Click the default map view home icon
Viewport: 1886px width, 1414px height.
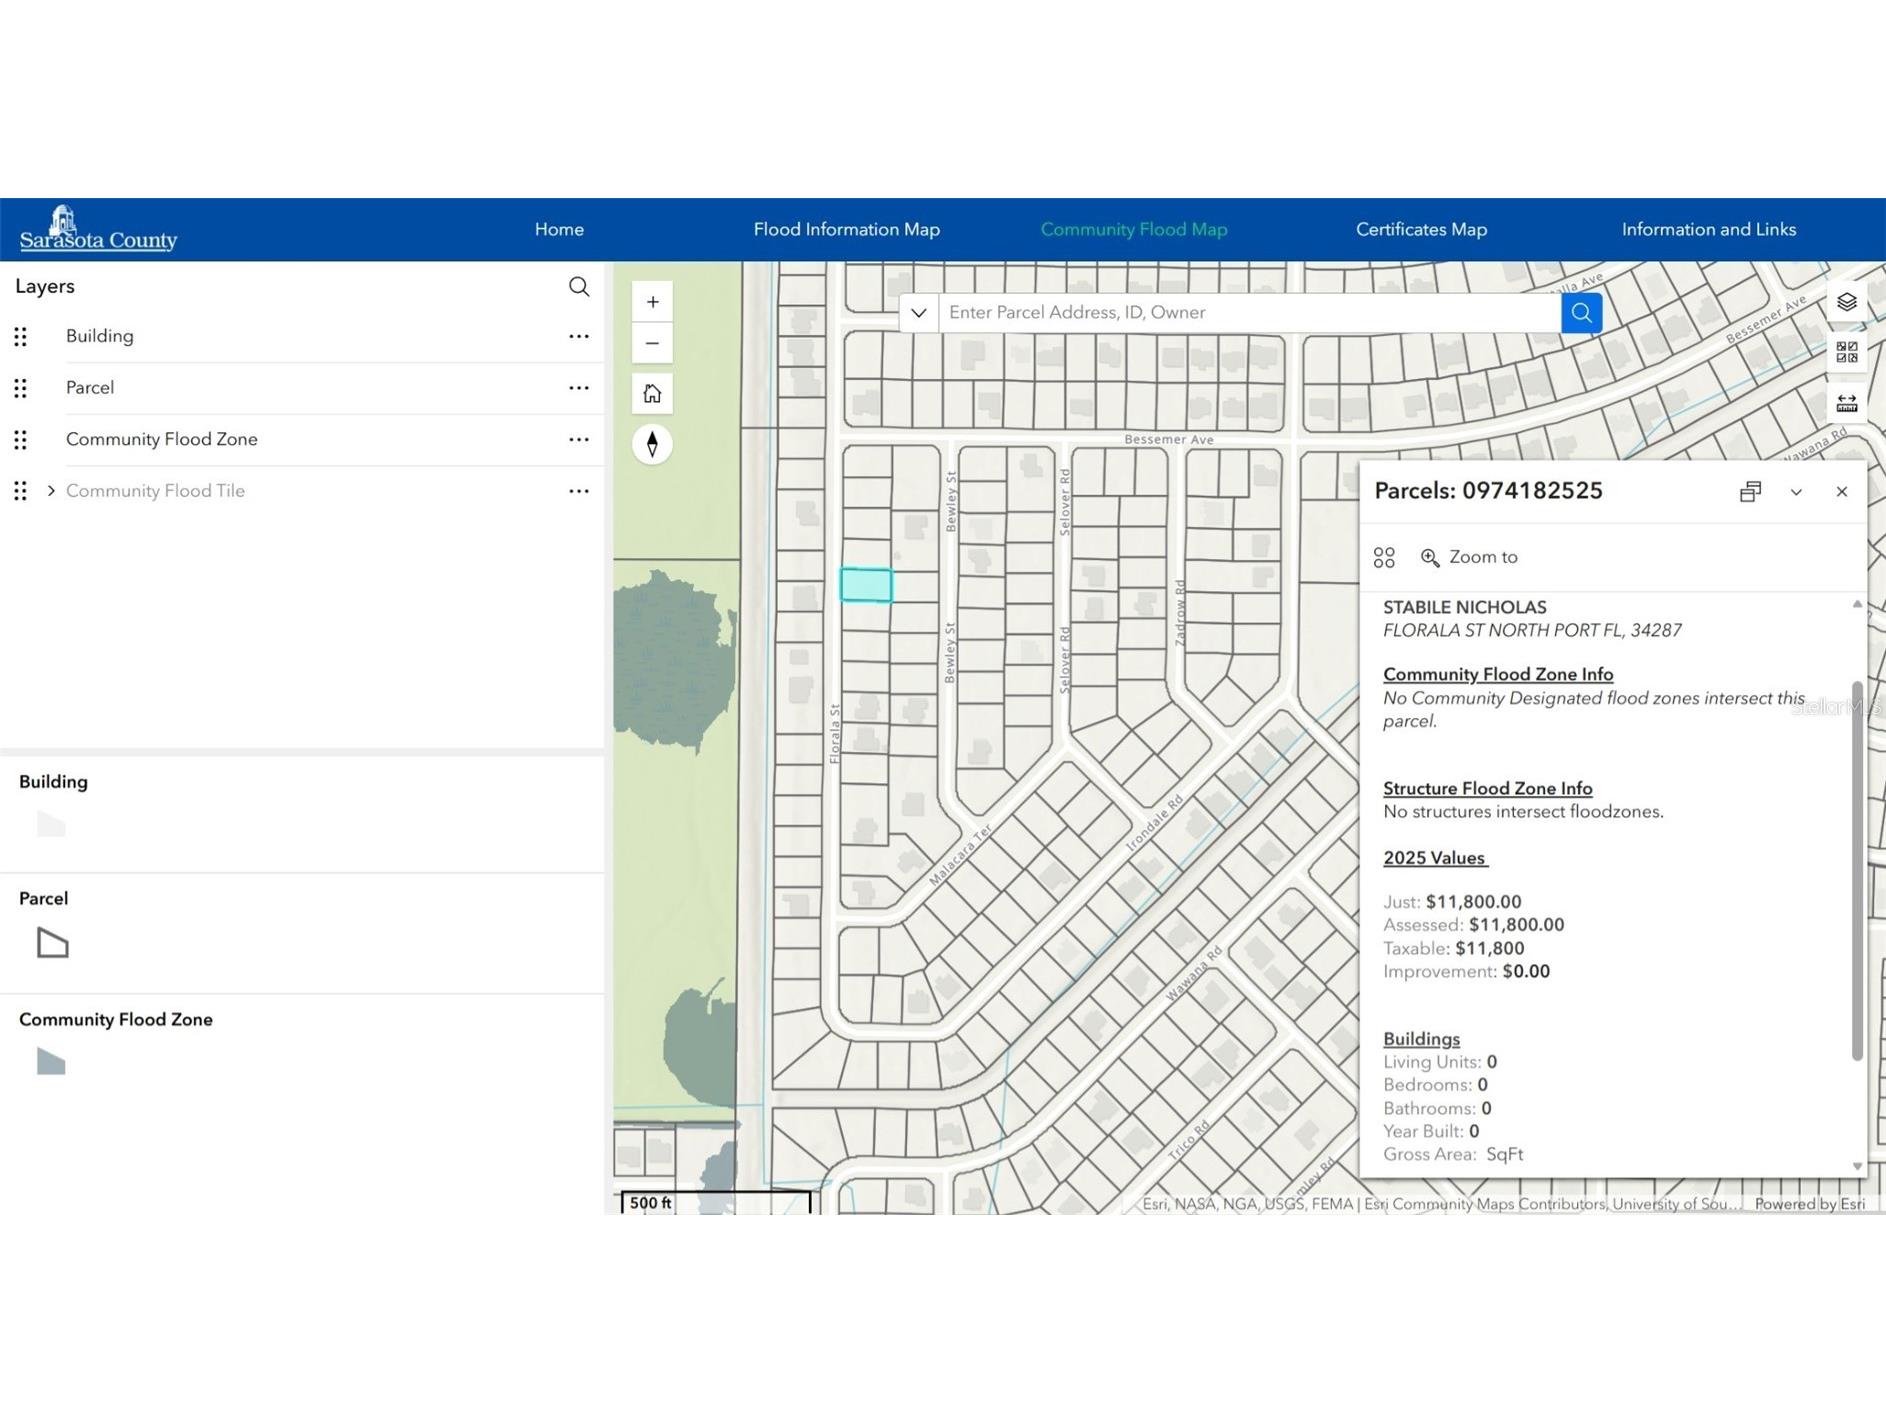(652, 394)
